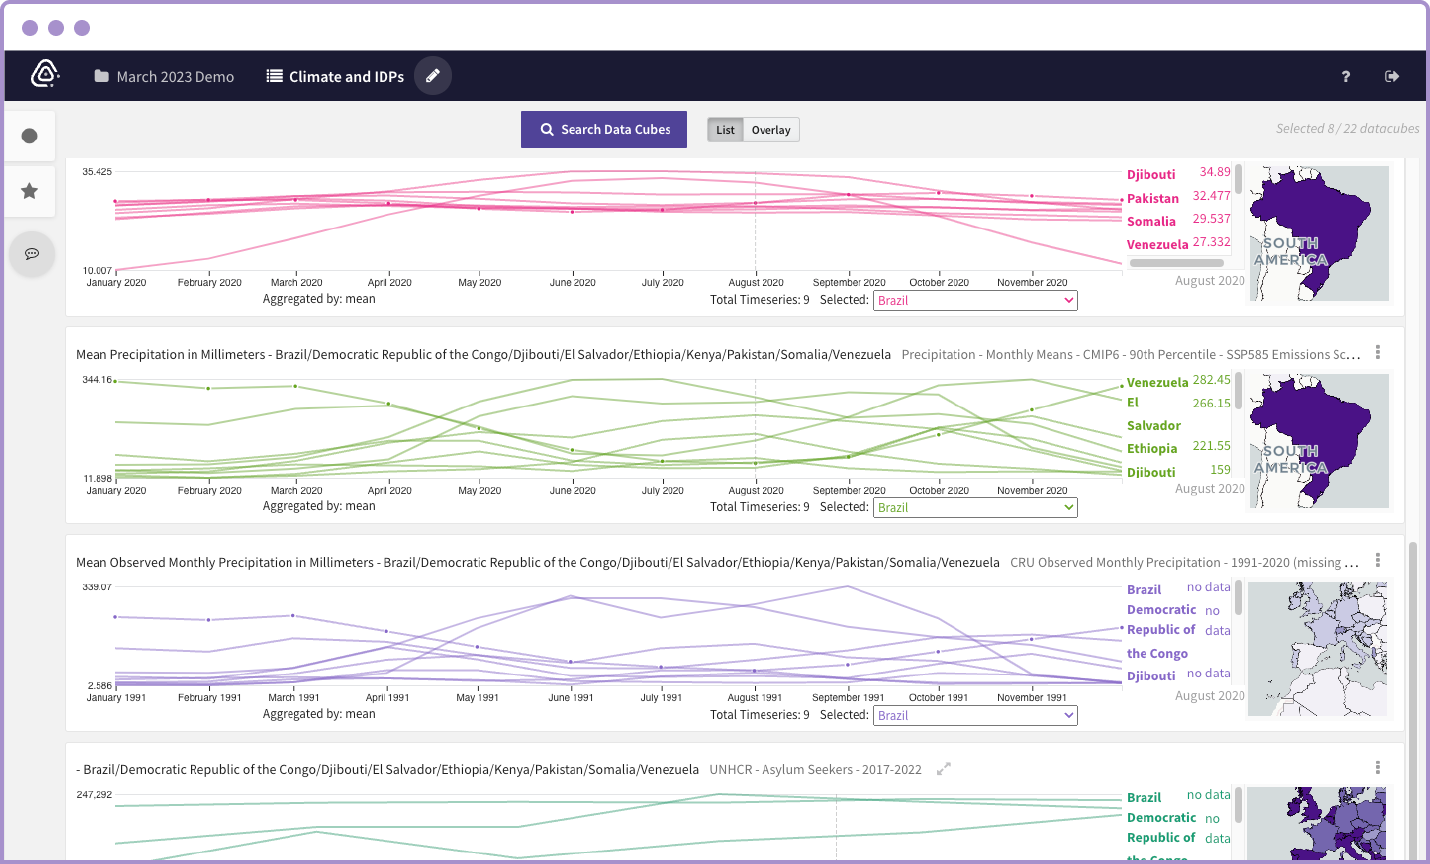Open the star favorites sidebar icon
Image resolution: width=1430 pixels, height=864 pixels.
[30, 191]
